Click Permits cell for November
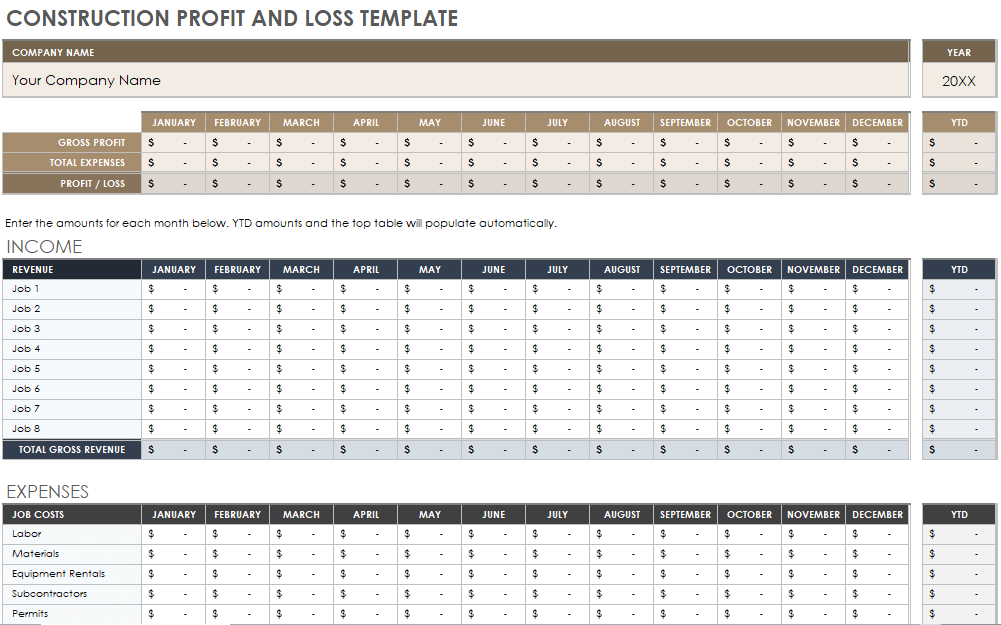The height and width of the screenshot is (625, 1001). pyautogui.click(x=813, y=614)
